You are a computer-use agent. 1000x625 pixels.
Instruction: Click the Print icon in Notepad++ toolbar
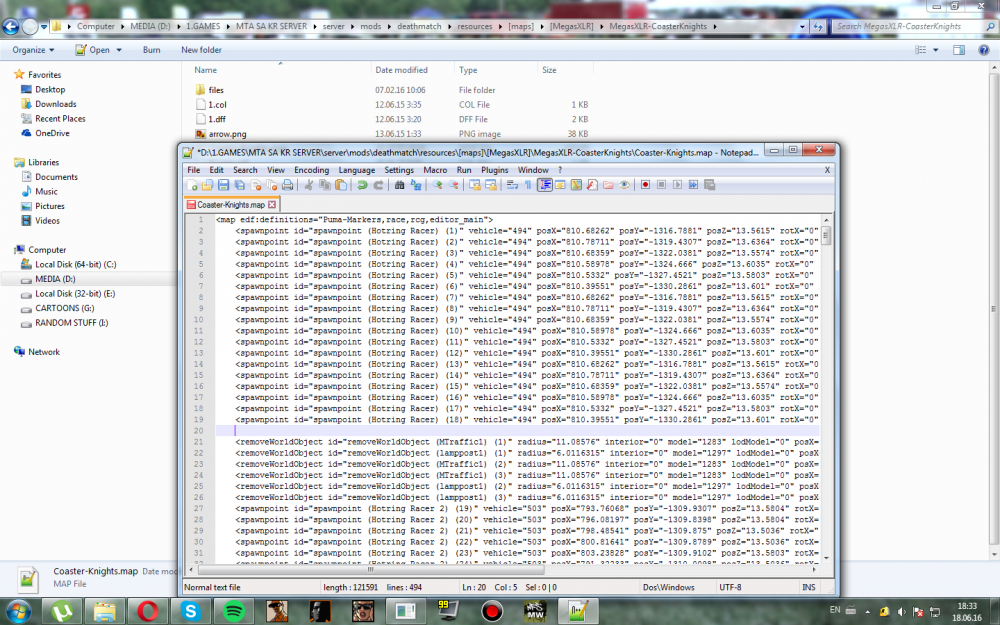287,185
